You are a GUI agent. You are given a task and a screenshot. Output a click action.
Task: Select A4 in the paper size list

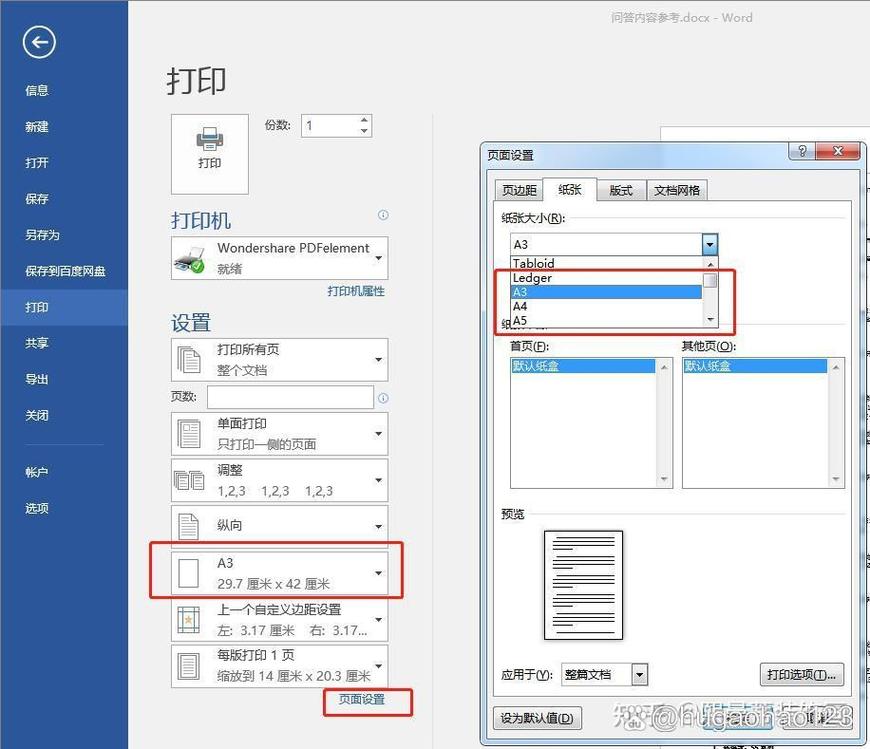click(521, 306)
